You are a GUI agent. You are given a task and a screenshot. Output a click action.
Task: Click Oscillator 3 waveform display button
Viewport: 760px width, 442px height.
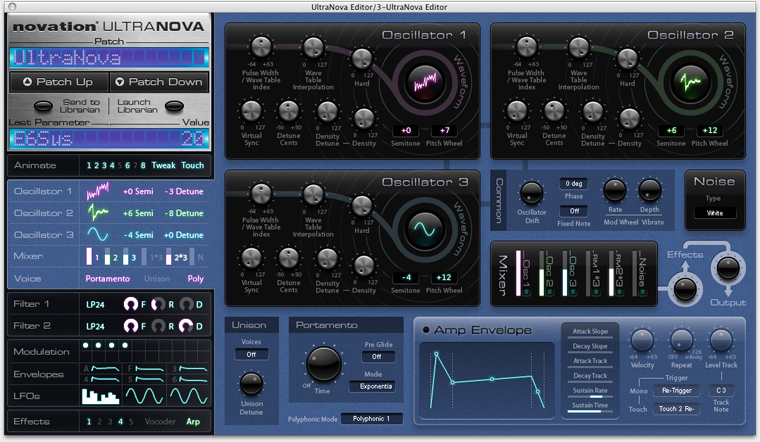pos(425,230)
